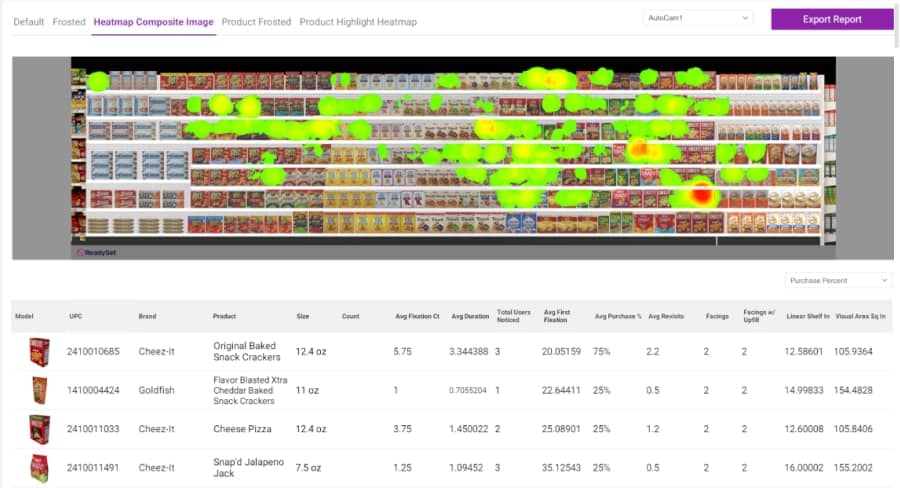This screenshot has height=488, width=900.
Task: Sort by the Avg Purchase % column header
Action: click(615, 317)
